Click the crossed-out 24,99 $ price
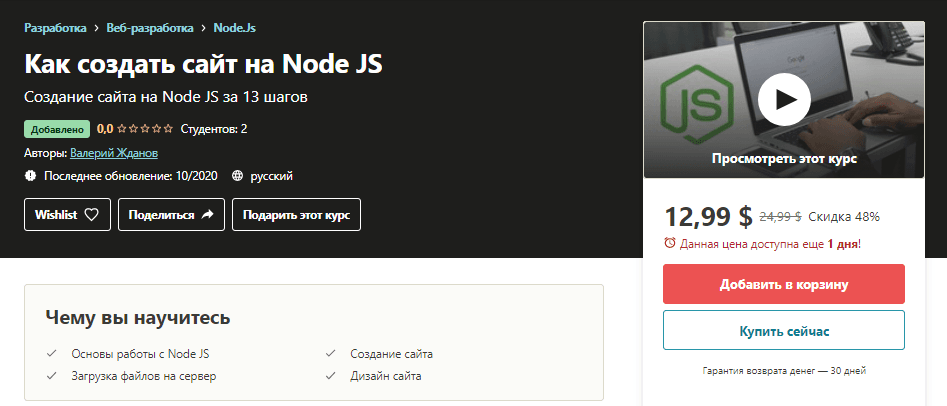947x406 pixels. (780, 216)
